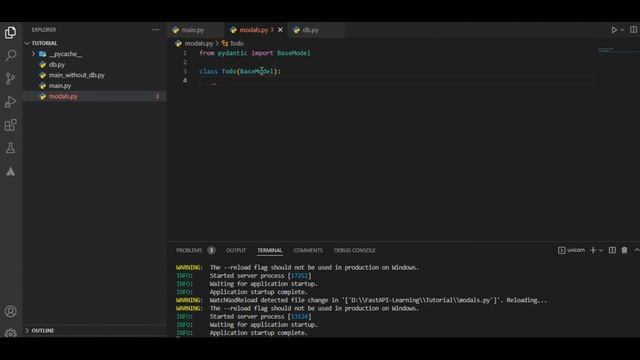Open the DEBUG CONSOLE panel tab

coord(354,250)
